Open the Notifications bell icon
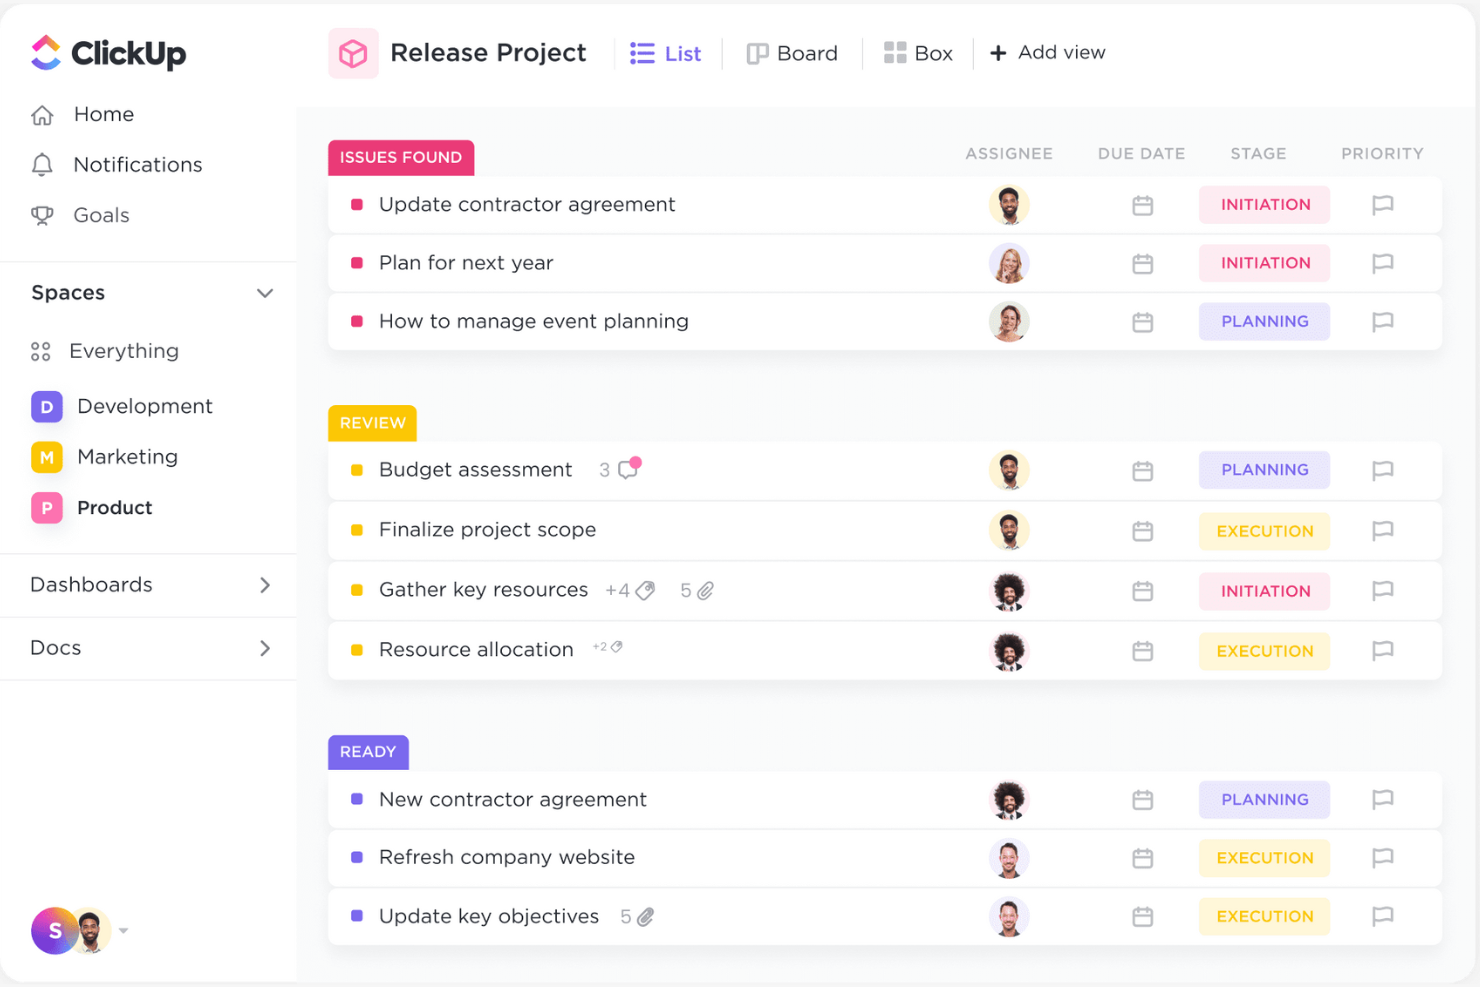 click(42, 164)
